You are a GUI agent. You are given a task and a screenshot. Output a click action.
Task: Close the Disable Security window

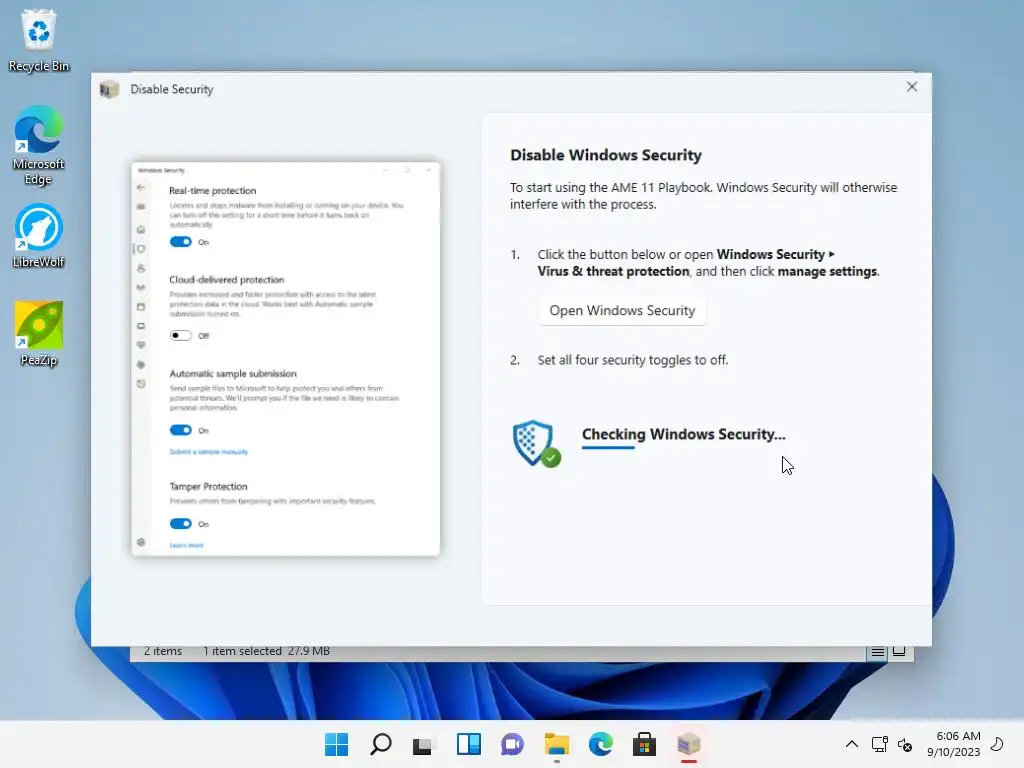click(x=912, y=87)
